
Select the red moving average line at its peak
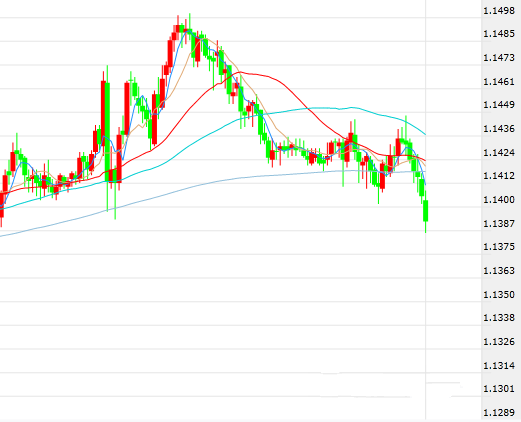pos(240,72)
